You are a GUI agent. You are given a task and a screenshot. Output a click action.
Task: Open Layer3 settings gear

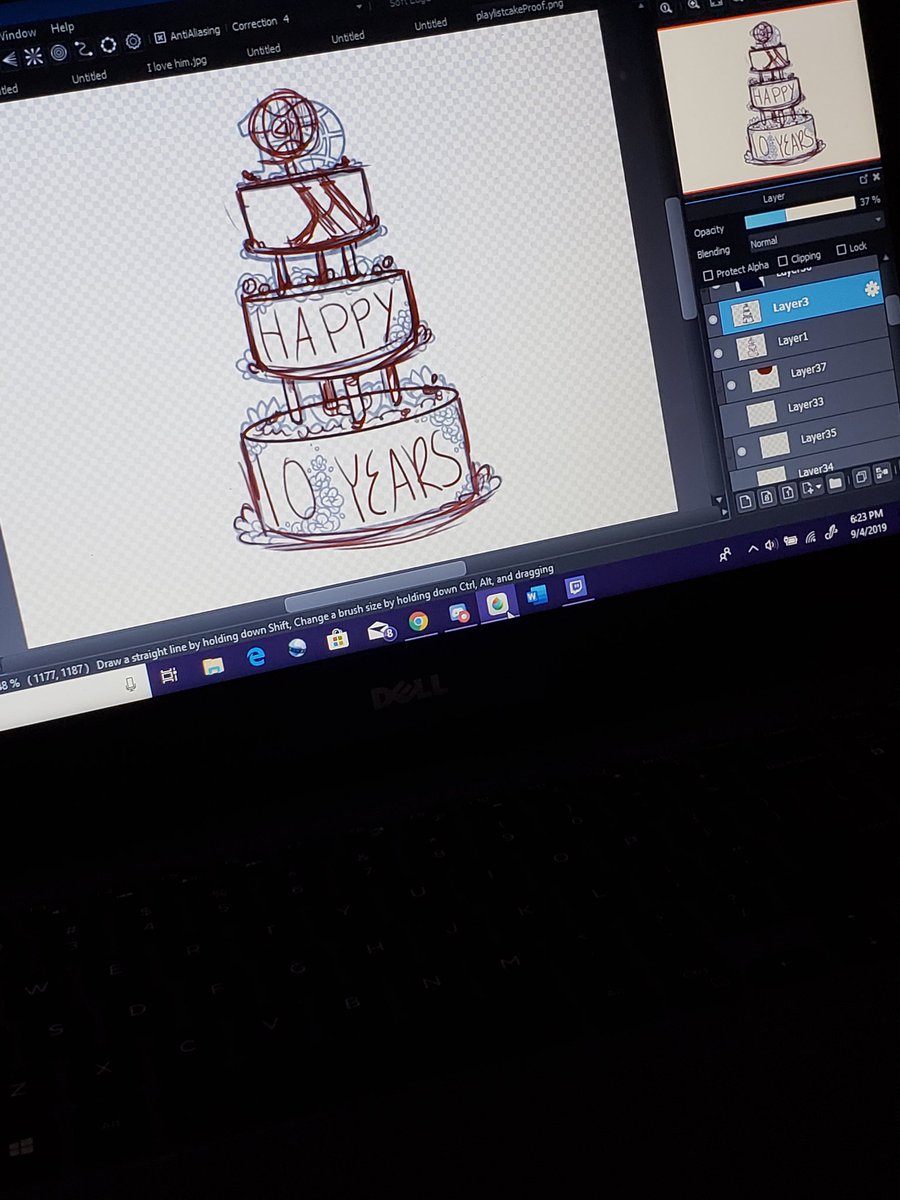871,289
